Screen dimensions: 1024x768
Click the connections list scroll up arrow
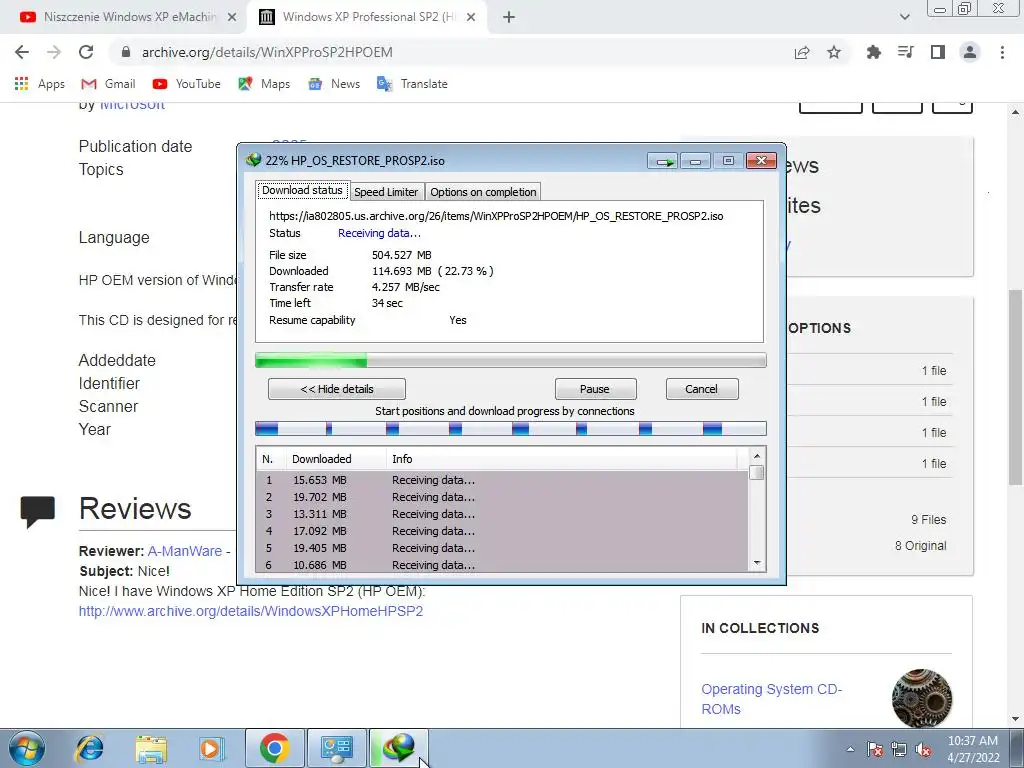click(757, 456)
